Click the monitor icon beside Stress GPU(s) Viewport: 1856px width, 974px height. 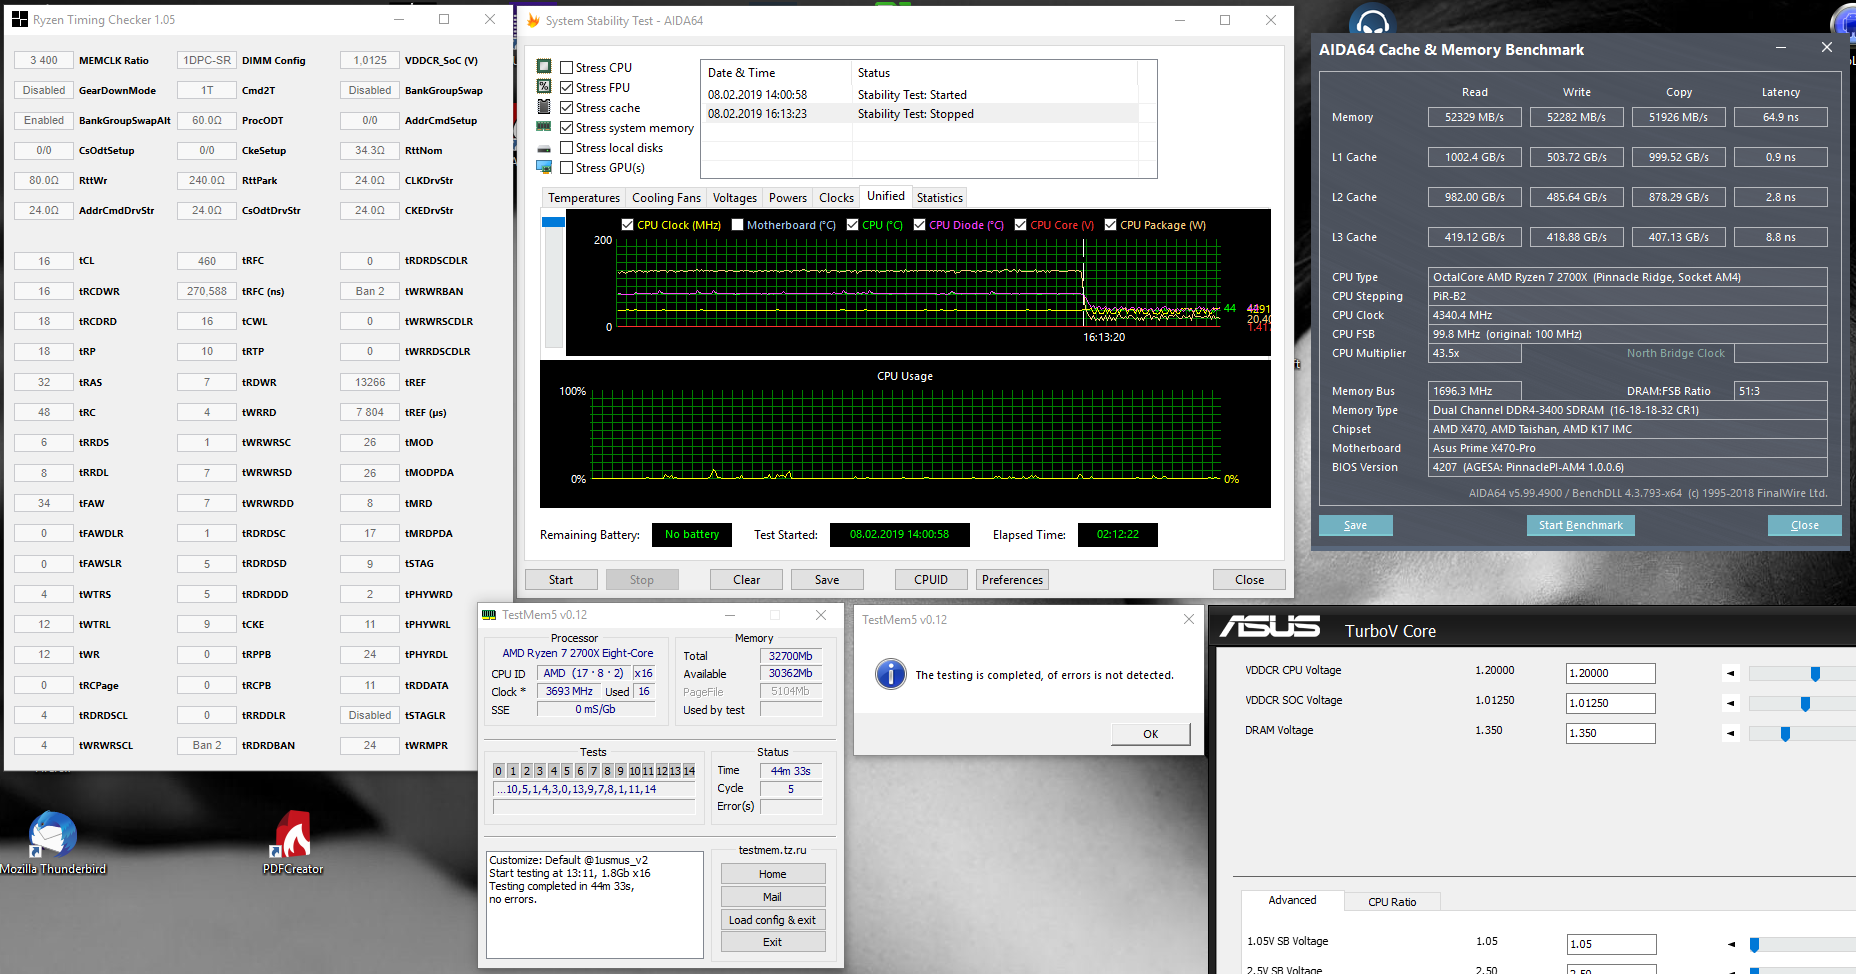coord(544,167)
